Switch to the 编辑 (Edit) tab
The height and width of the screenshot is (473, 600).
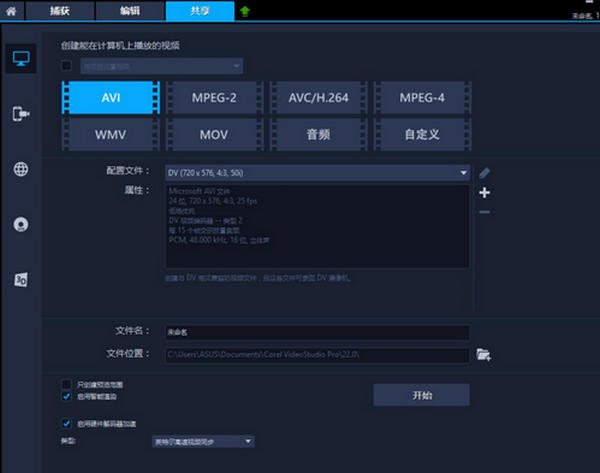(x=130, y=11)
